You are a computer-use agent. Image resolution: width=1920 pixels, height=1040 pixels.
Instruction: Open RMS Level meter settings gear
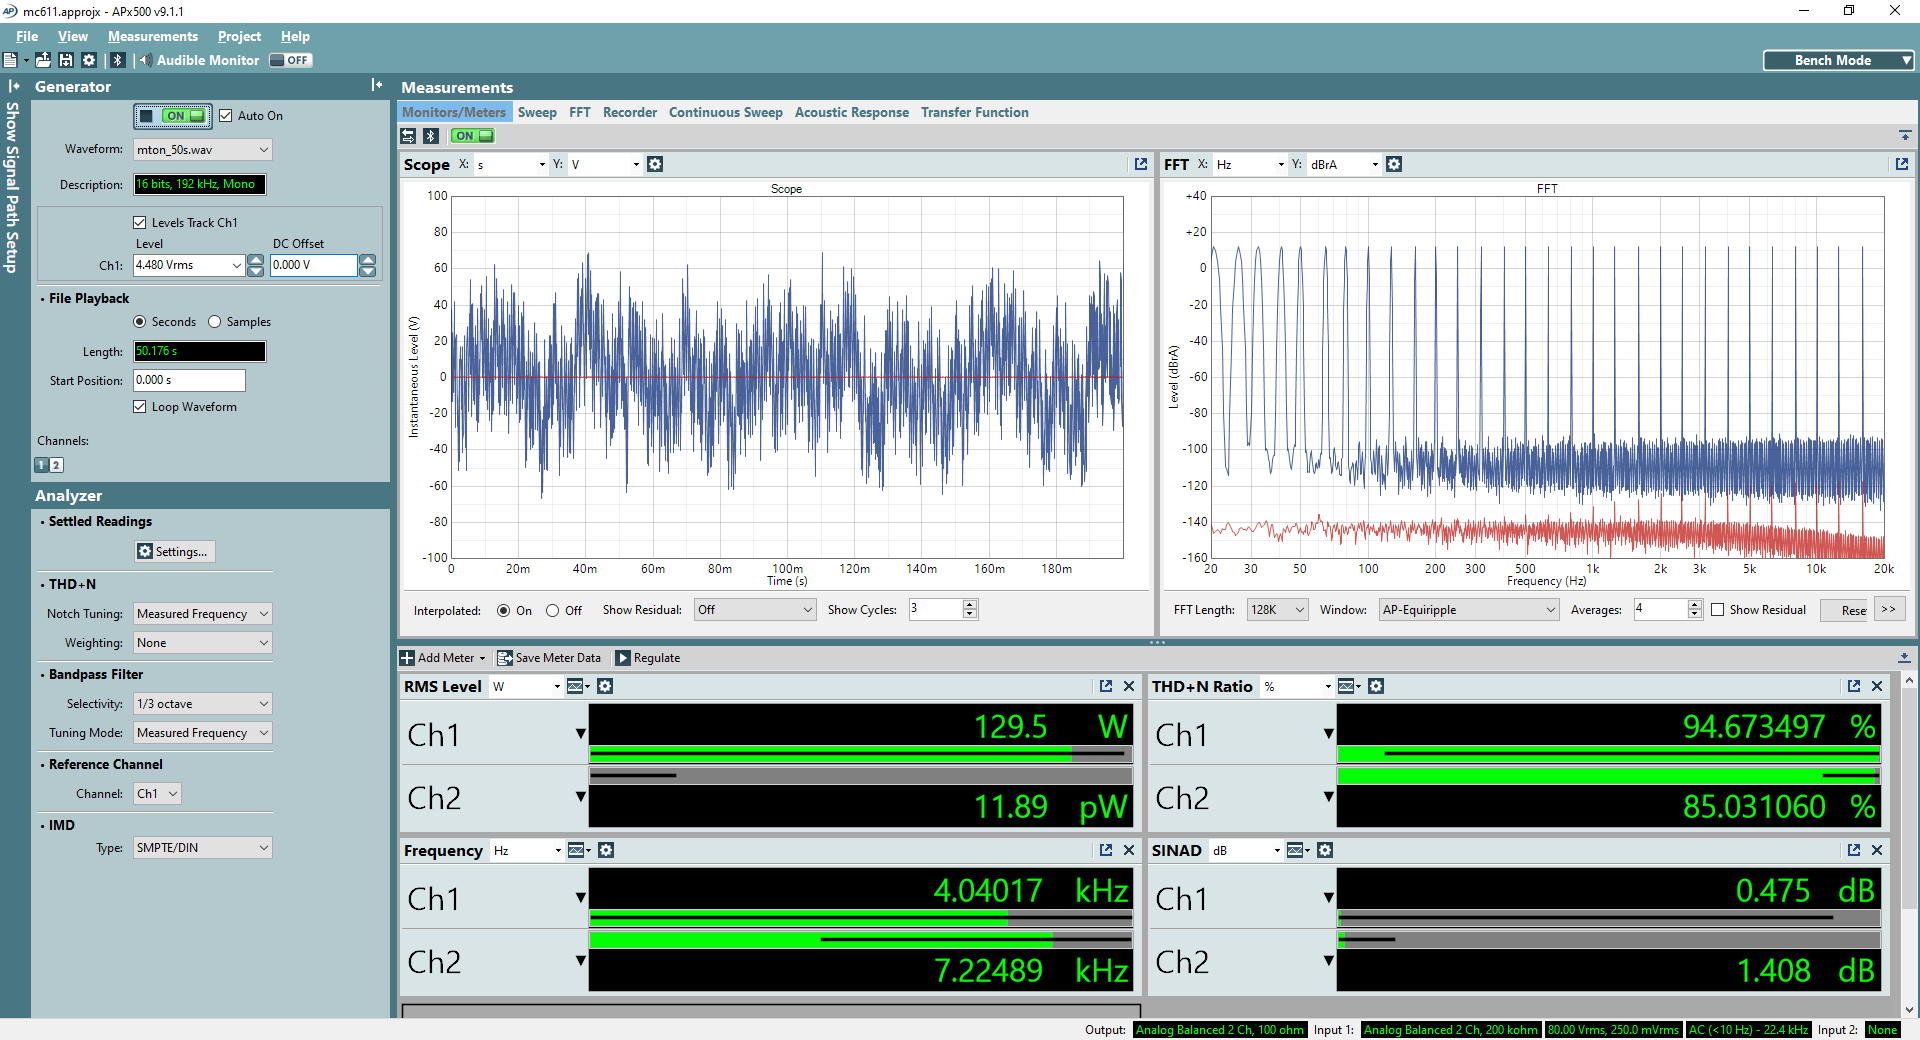click(x=605, y=686)
